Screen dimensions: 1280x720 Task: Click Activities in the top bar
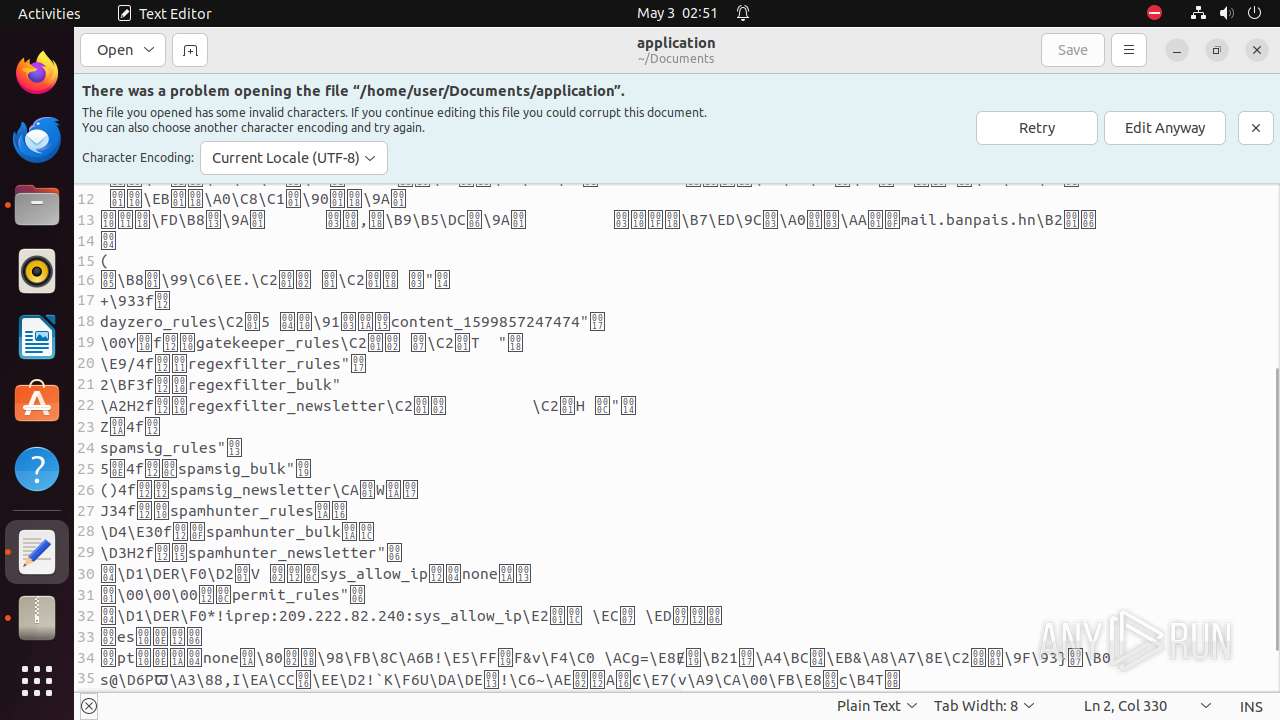[x=49, y=13]
